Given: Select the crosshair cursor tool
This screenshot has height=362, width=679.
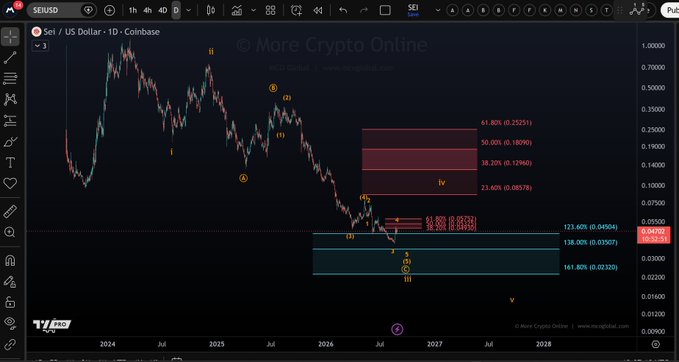Looking at the screenshot, I should (x=10, y=37).
